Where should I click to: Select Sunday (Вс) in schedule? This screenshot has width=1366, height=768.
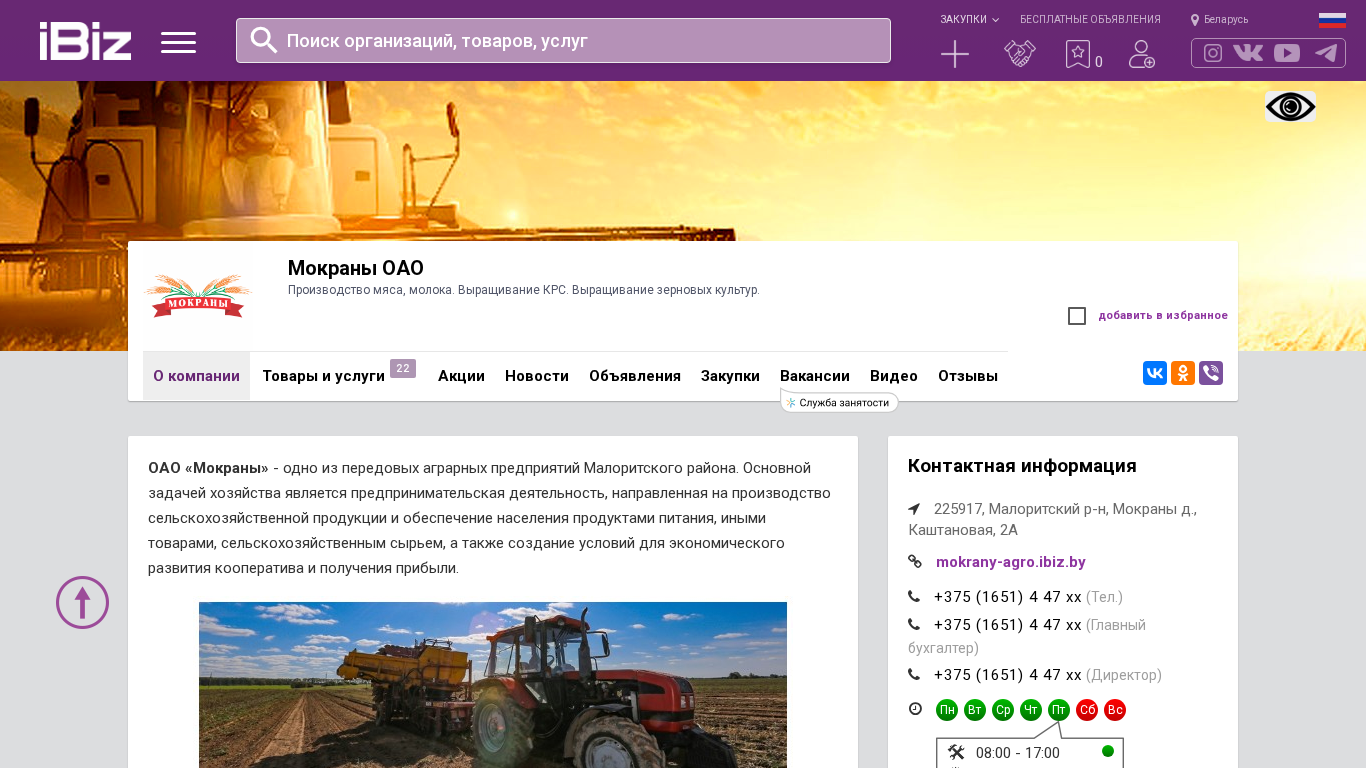point(1115,710)
